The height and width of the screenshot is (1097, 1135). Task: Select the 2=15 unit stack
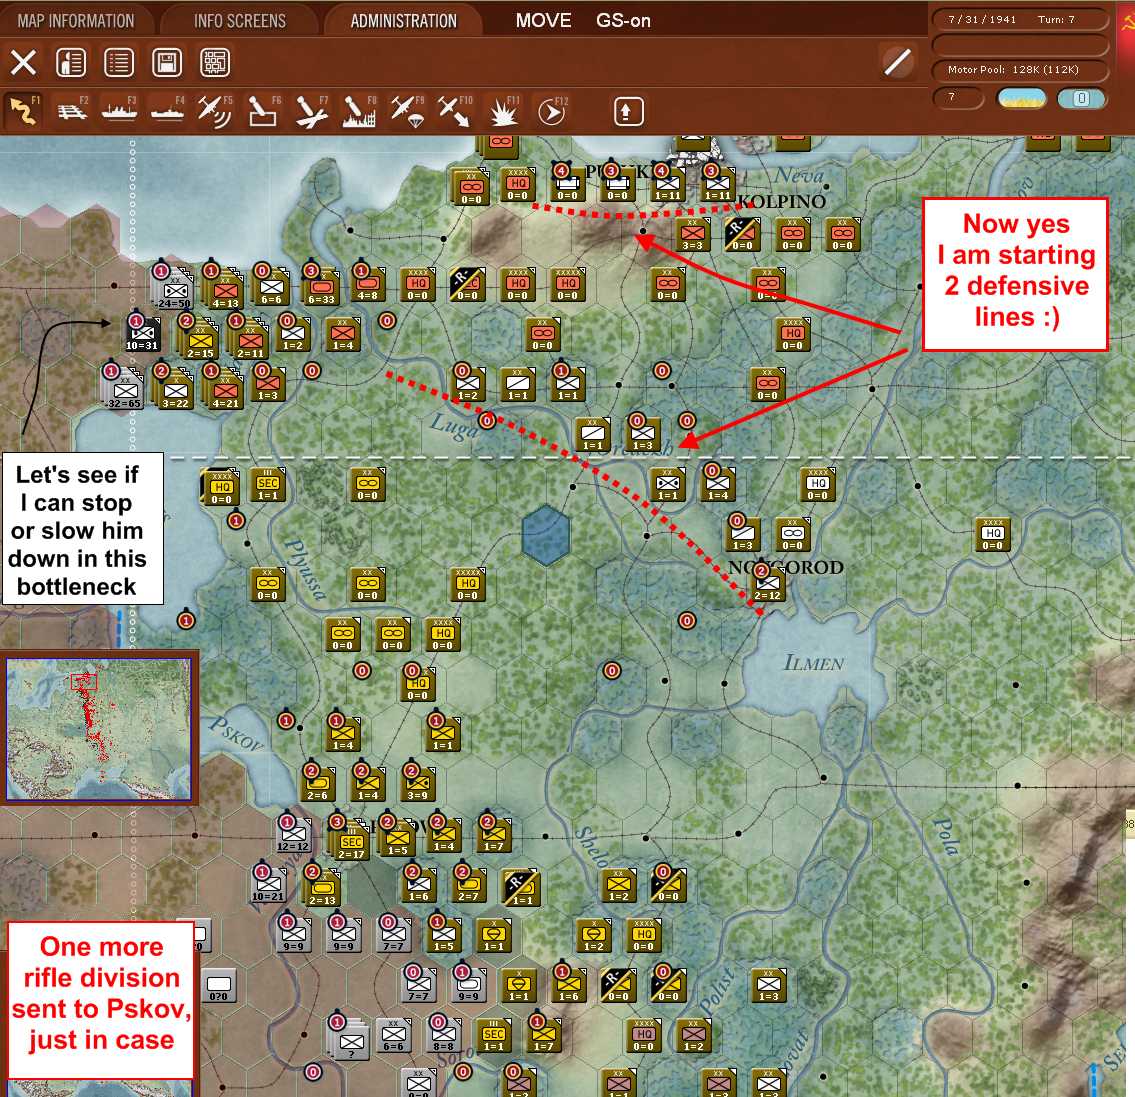(200, 339)
